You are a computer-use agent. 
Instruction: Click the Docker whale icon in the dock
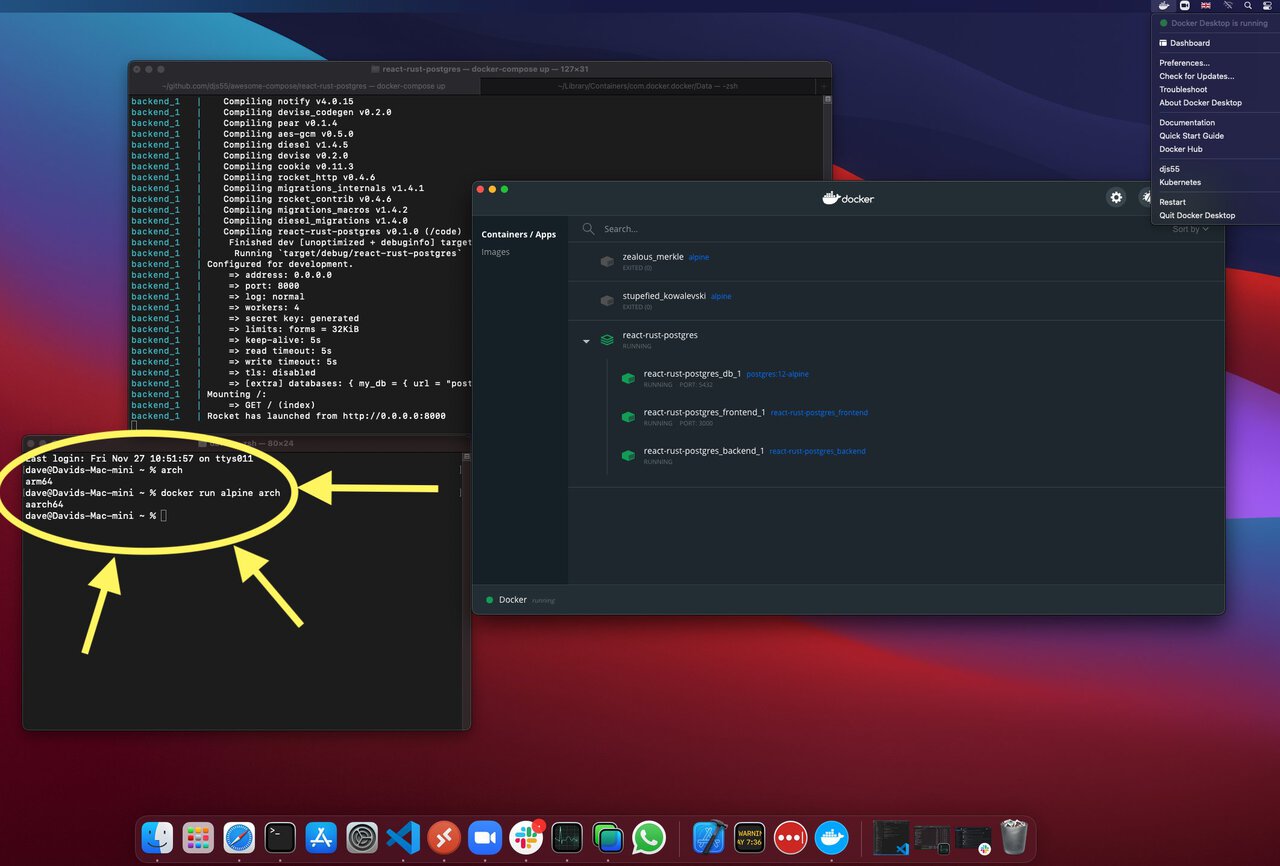tap(831, 837)
